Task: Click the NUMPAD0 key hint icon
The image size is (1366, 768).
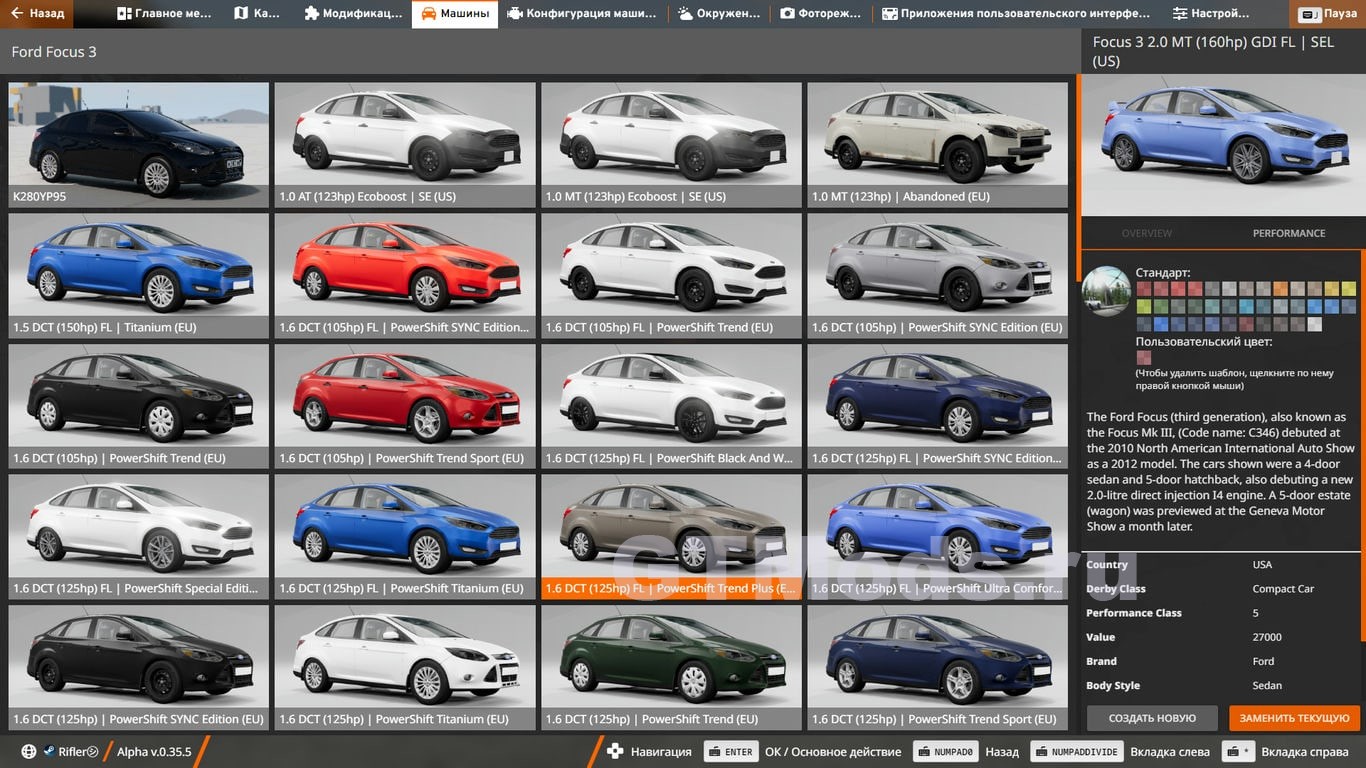Action: click(944, 752)
